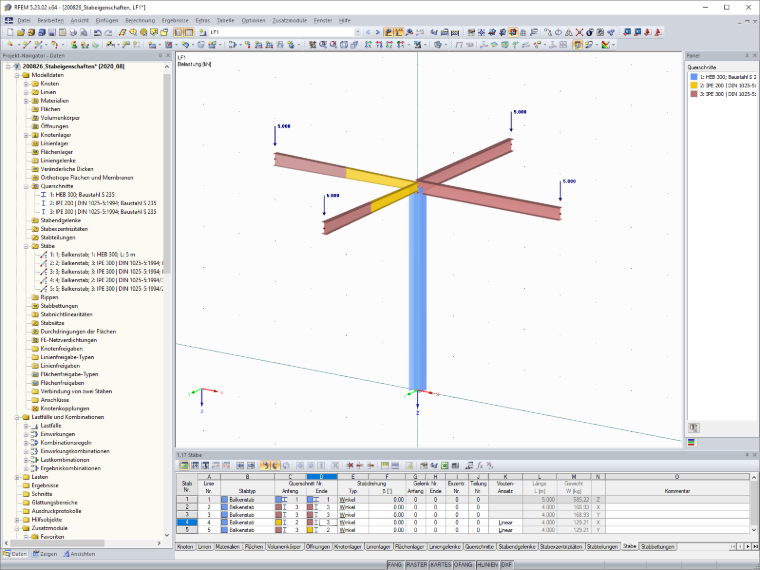Click the rainbow color scale toolbar icon
This screenshot has width=760, height=570.
(605, 45)
